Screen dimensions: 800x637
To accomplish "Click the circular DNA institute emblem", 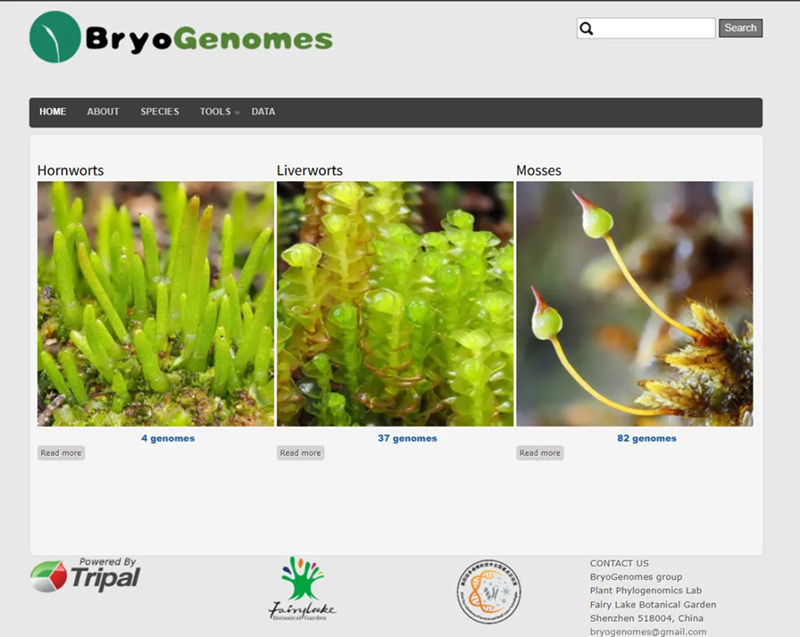I will 489,591.
